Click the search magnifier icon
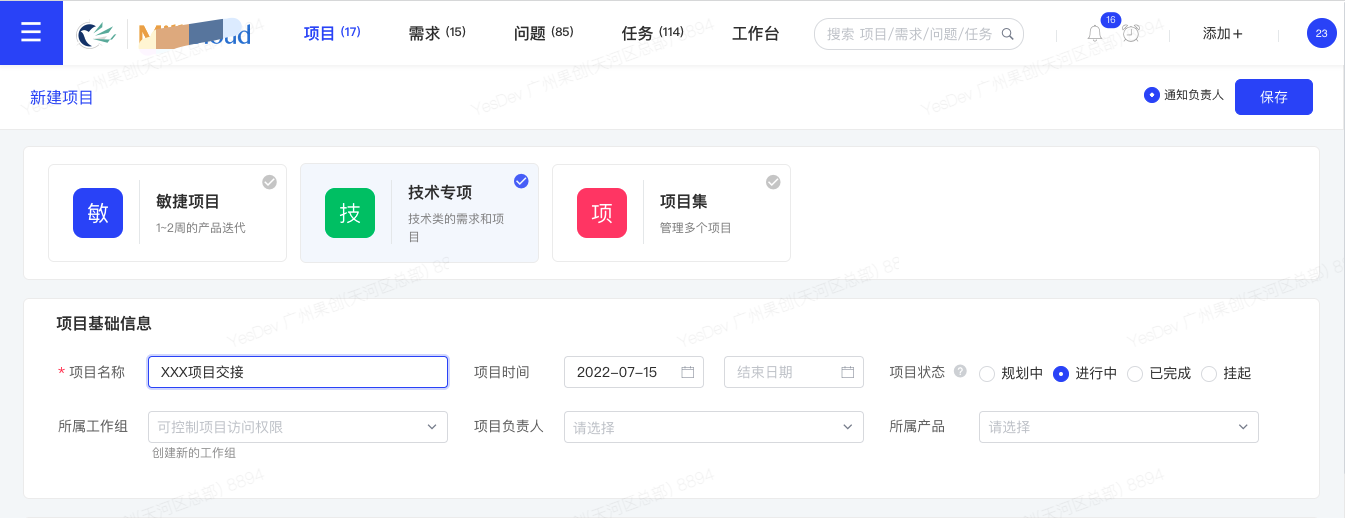This screenshot has height=518, width=1345. point(1007,34)
